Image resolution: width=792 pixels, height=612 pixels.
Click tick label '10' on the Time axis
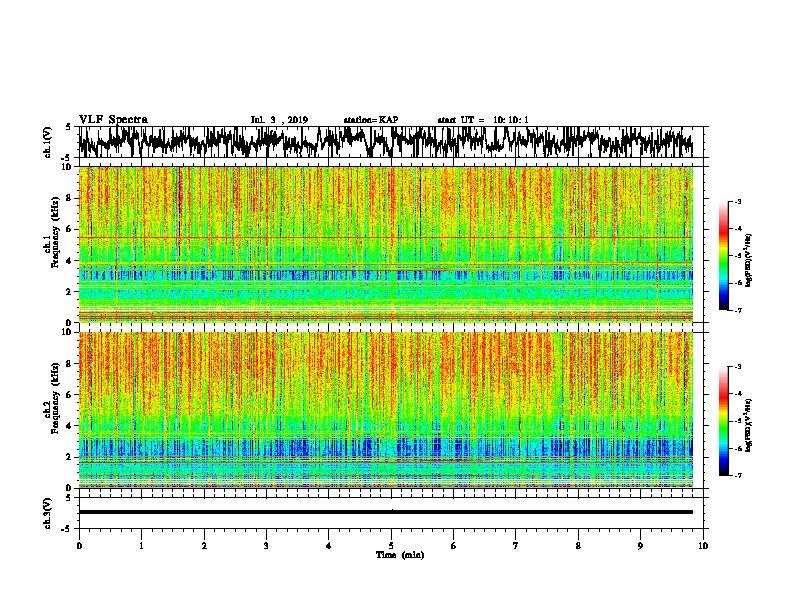(x=703, y=545)
